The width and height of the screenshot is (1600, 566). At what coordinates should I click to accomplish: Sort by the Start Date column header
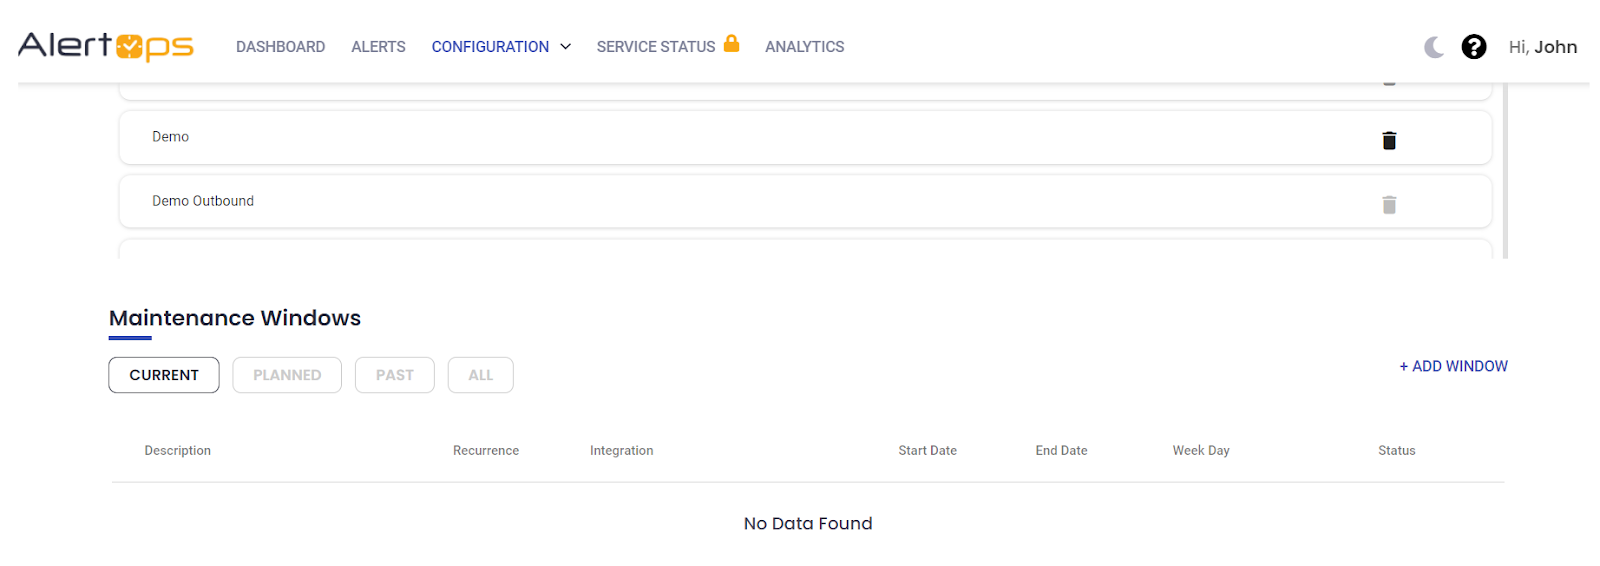pos(927,451)
